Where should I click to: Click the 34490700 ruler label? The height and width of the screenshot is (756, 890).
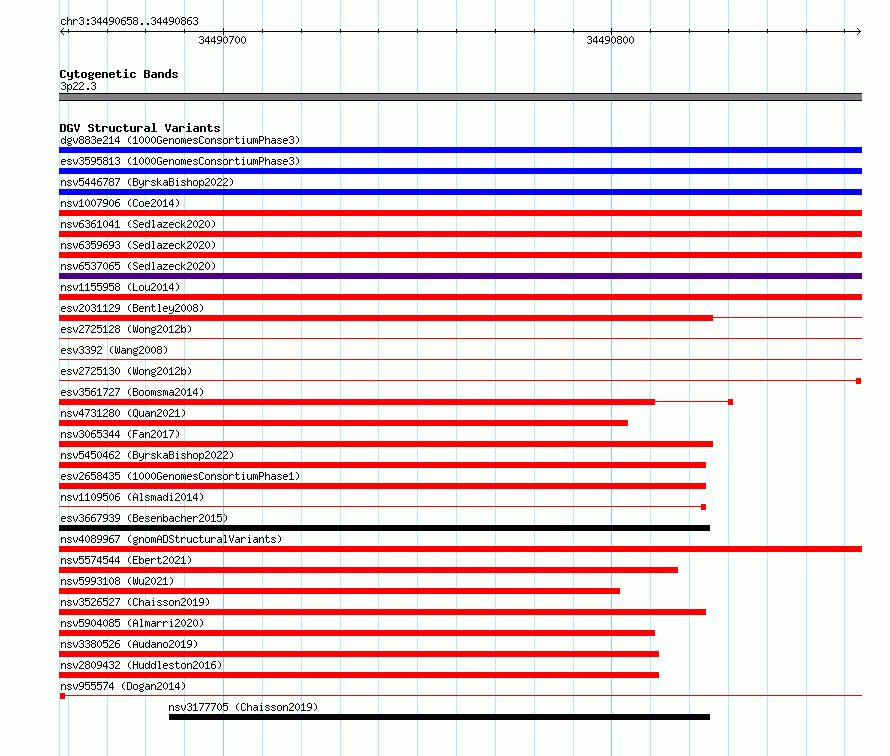[x=222, y=40]
